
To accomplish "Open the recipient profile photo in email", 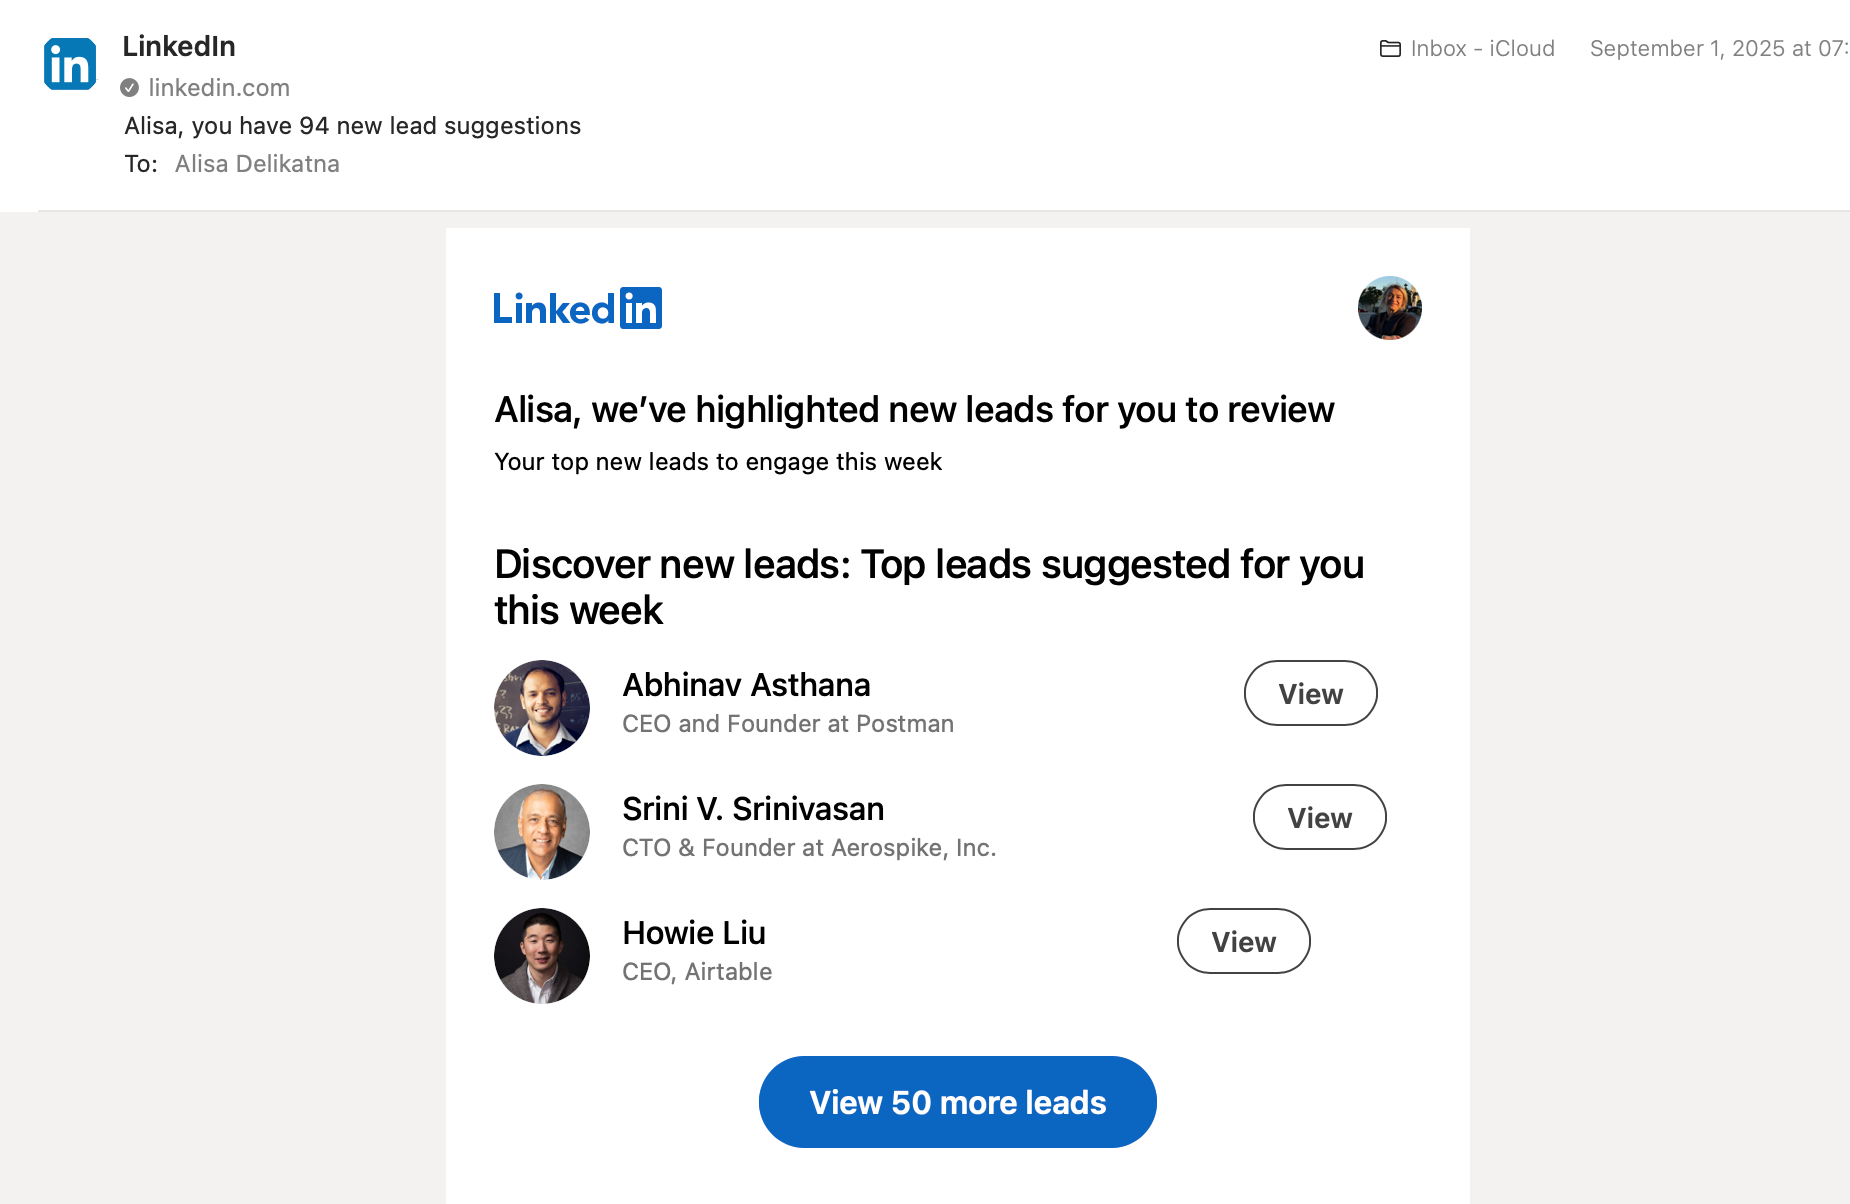I will (1389, 308).
